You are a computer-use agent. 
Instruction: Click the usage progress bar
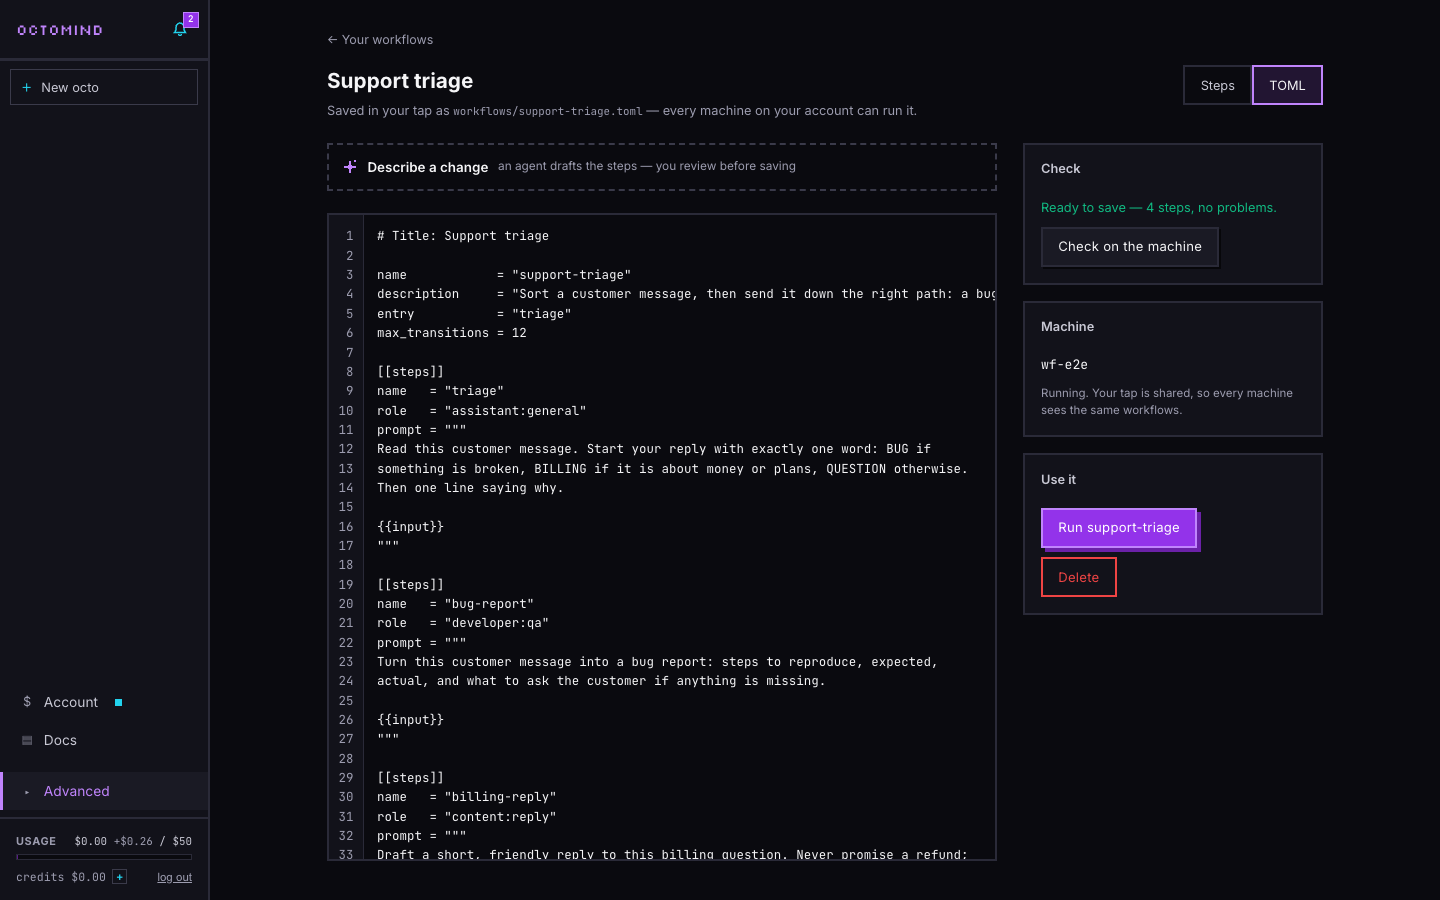pyautogui.click(x=104, y=857)
